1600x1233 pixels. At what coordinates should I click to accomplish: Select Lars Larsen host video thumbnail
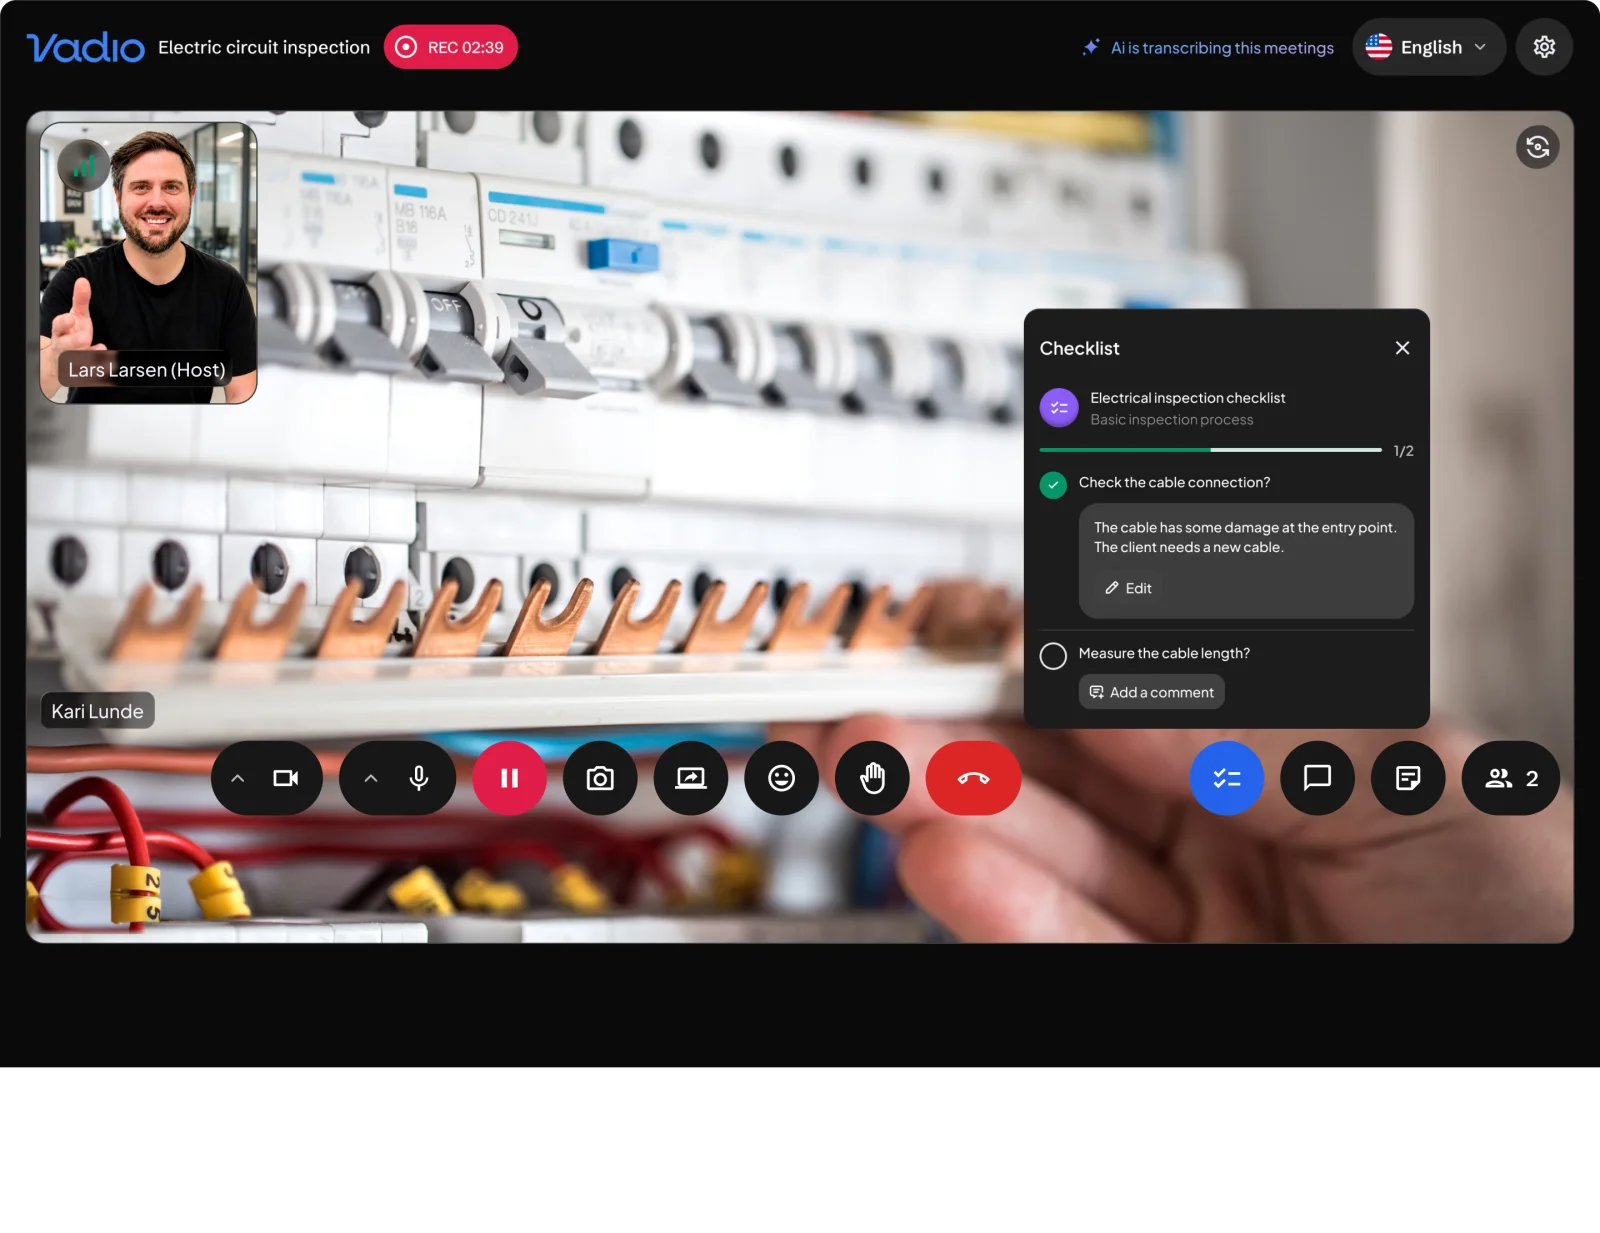[x=148, y=263]
